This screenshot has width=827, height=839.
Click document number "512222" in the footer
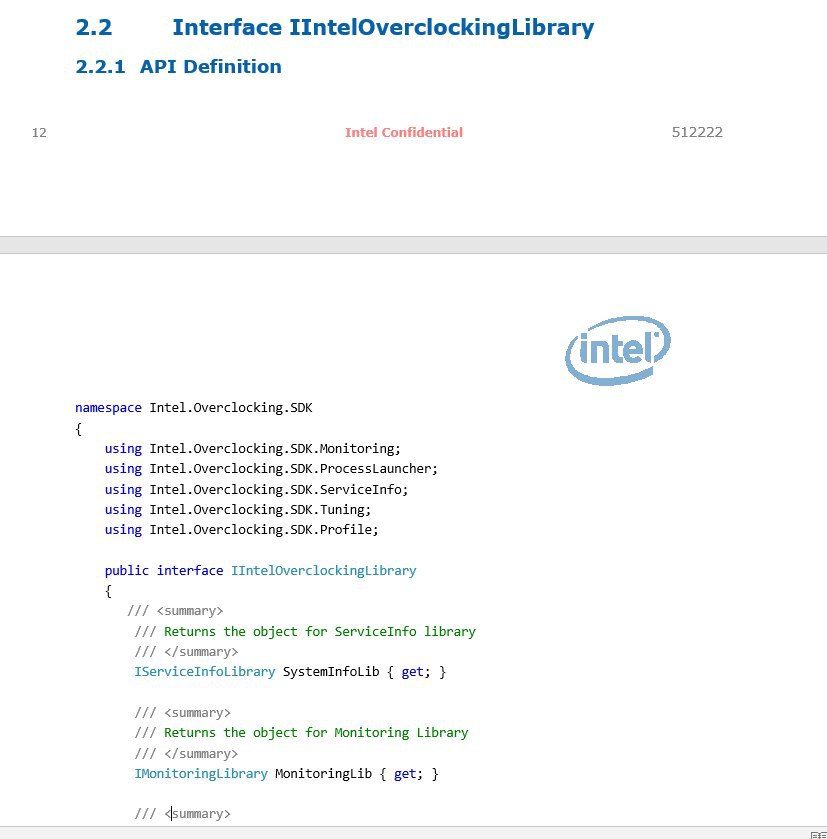coord(697,132)
